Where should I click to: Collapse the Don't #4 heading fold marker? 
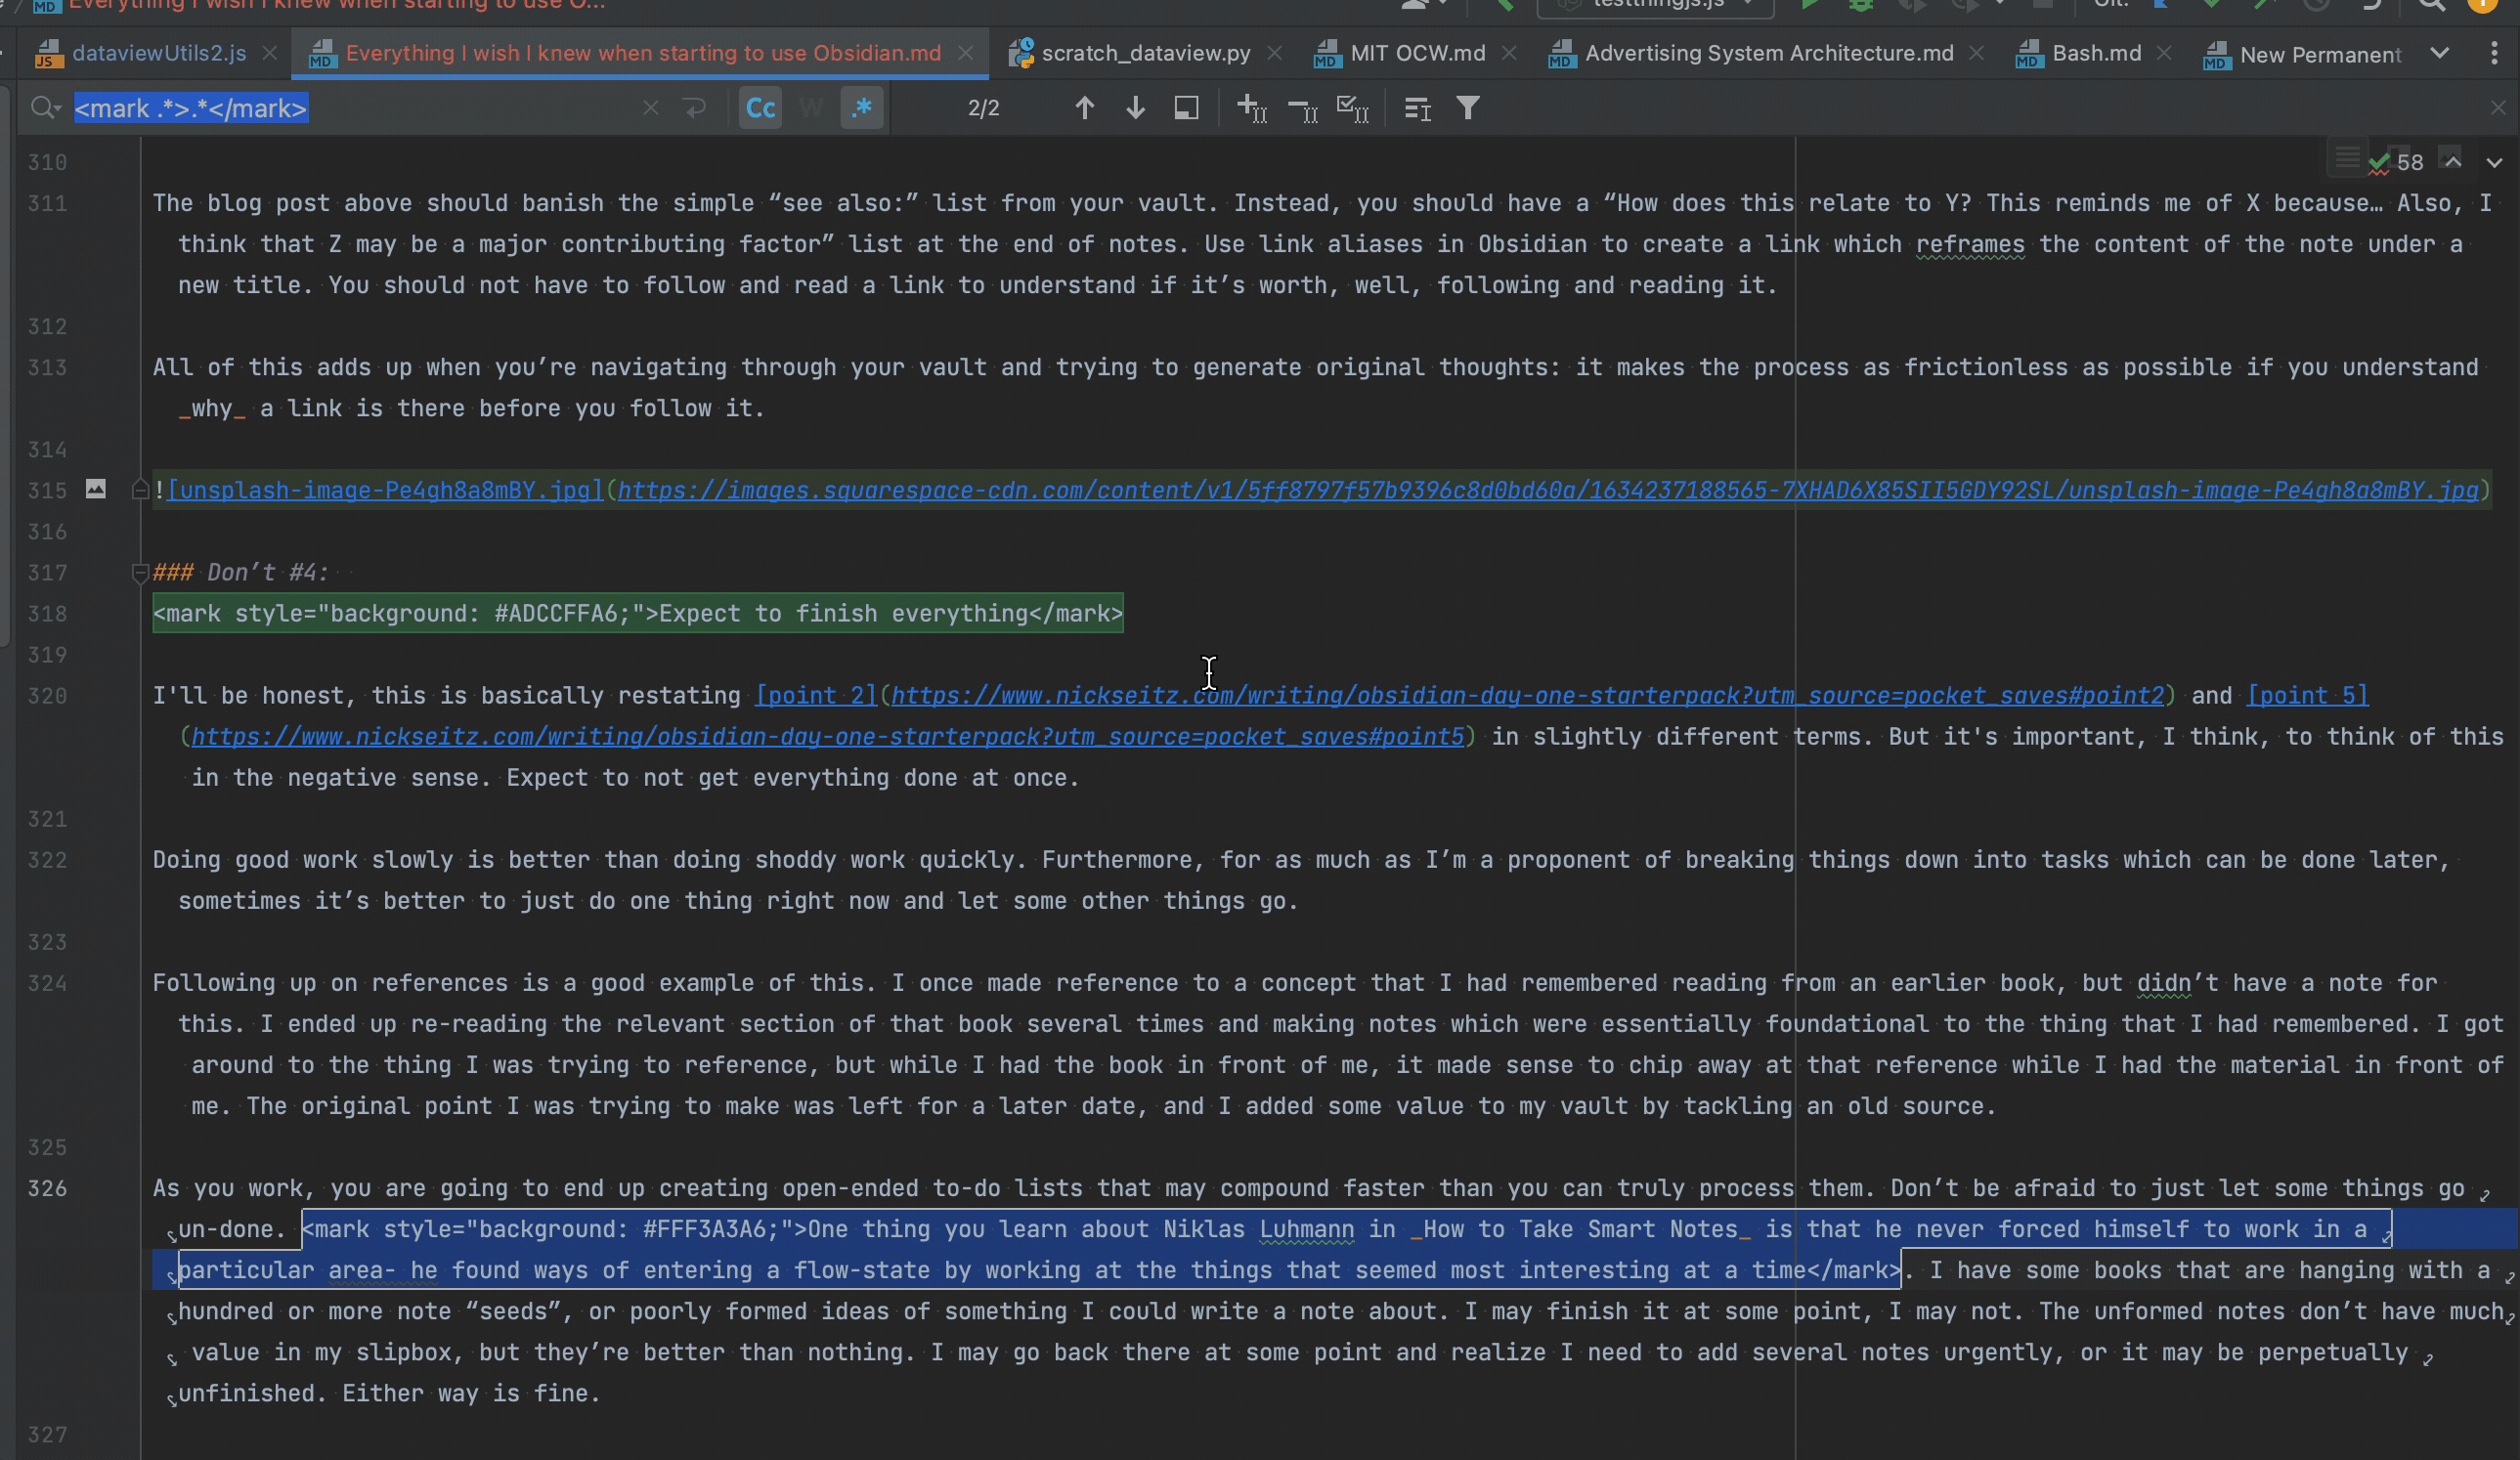point(140,573)
